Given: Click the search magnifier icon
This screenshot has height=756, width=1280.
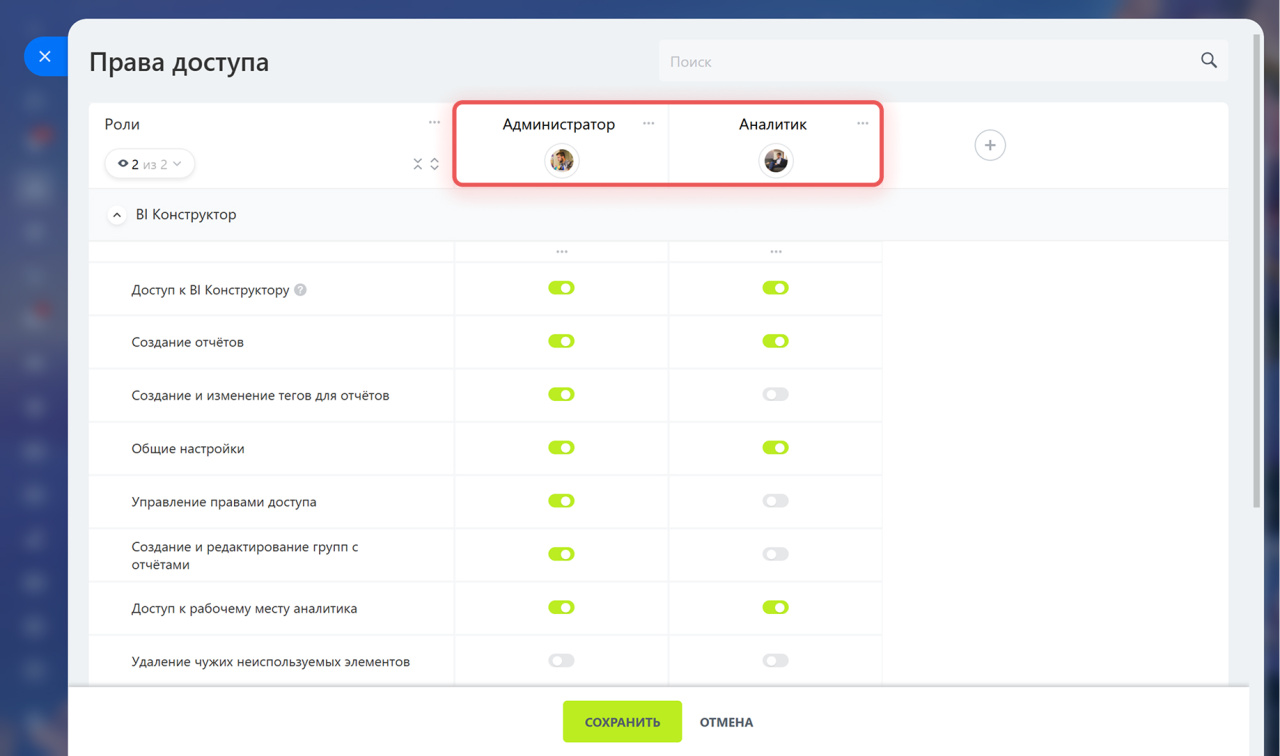Looking at the screenshot, I should pyautogui.click(x=1209, y=61).
